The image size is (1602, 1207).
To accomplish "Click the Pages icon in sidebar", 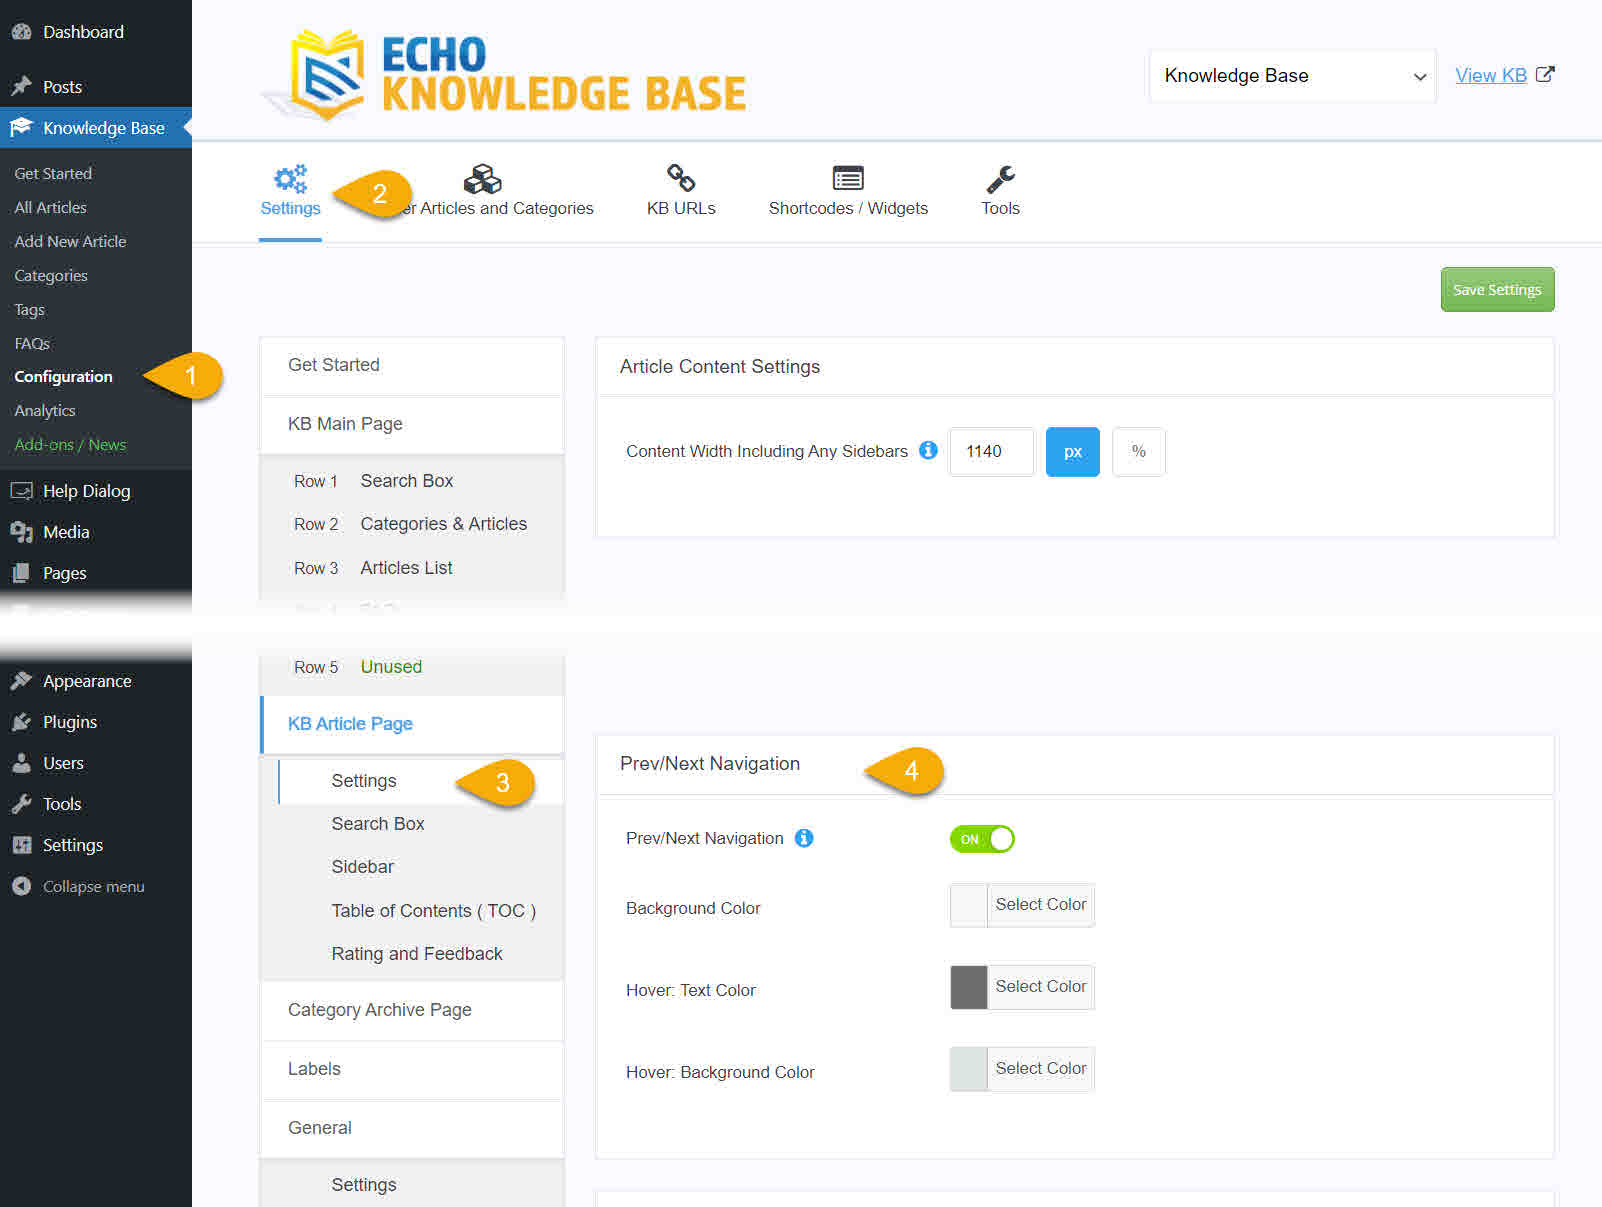I will click(x=21, y=573).
